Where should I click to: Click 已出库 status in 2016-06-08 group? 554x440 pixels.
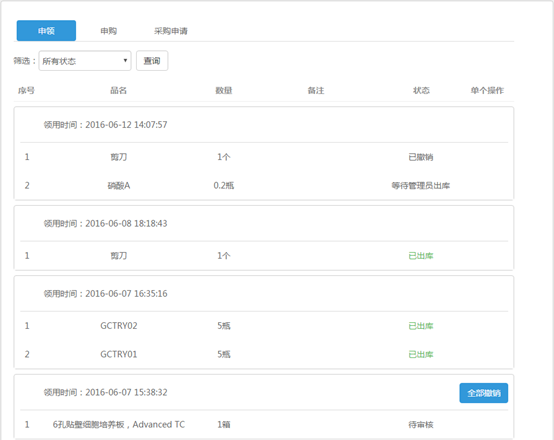(x=421, y=256)
